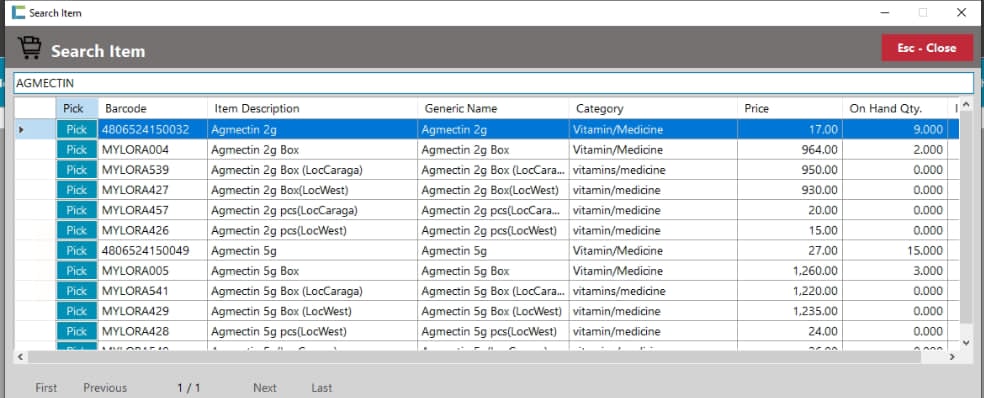Pick the MYLORA004 Agmectin 2g Box item
The height and width of the screenshot is (398, 984).
tap(77, 150)
